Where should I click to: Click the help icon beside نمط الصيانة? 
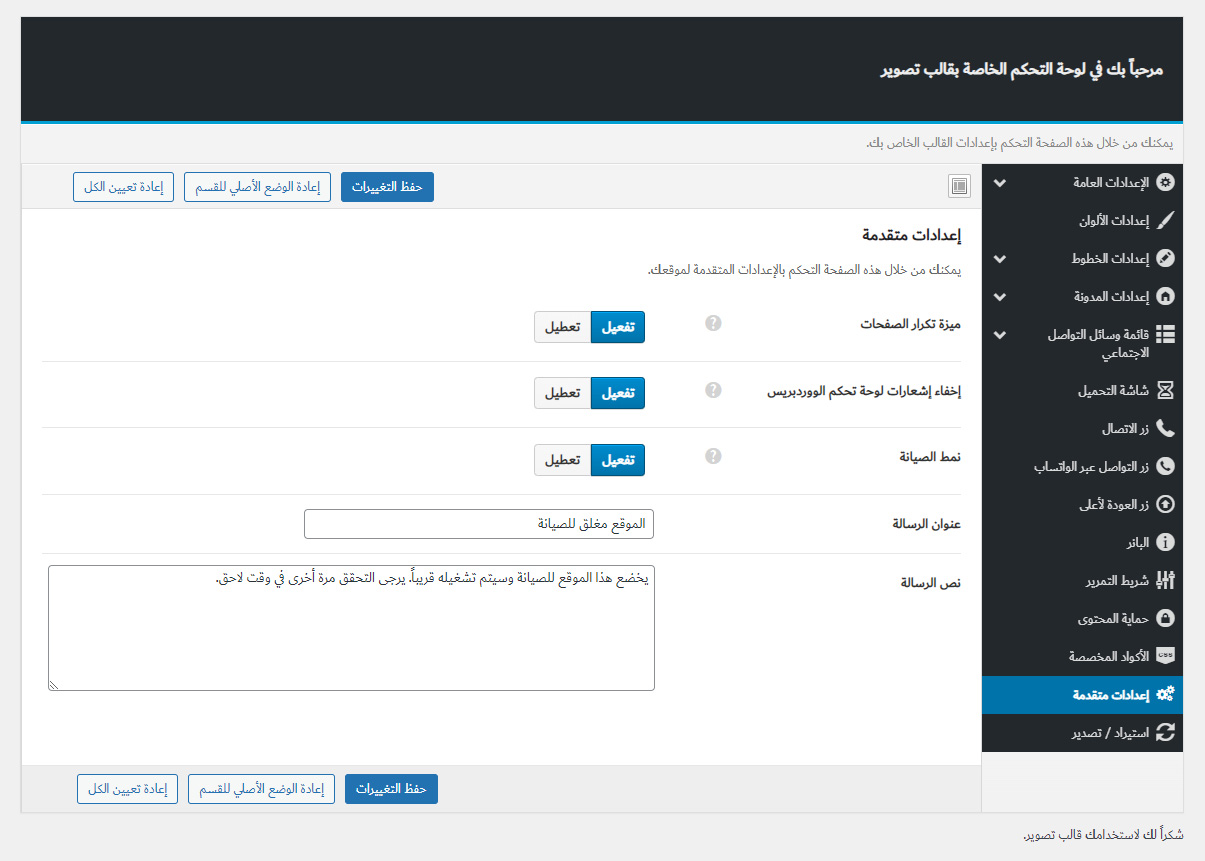click(713, 456)
